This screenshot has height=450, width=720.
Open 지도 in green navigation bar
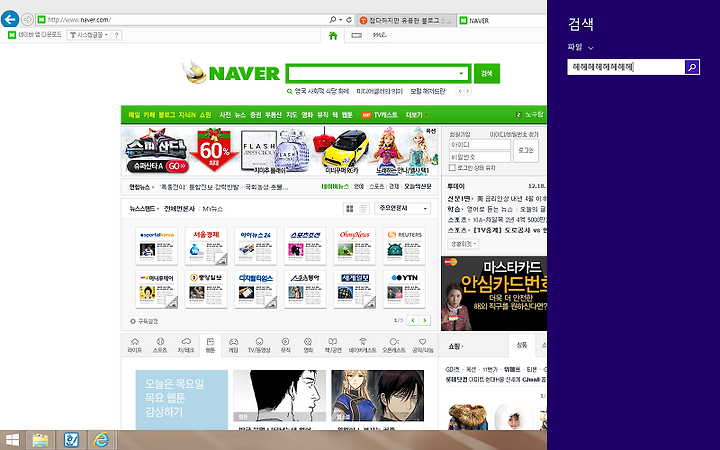[x=292, y=115]
